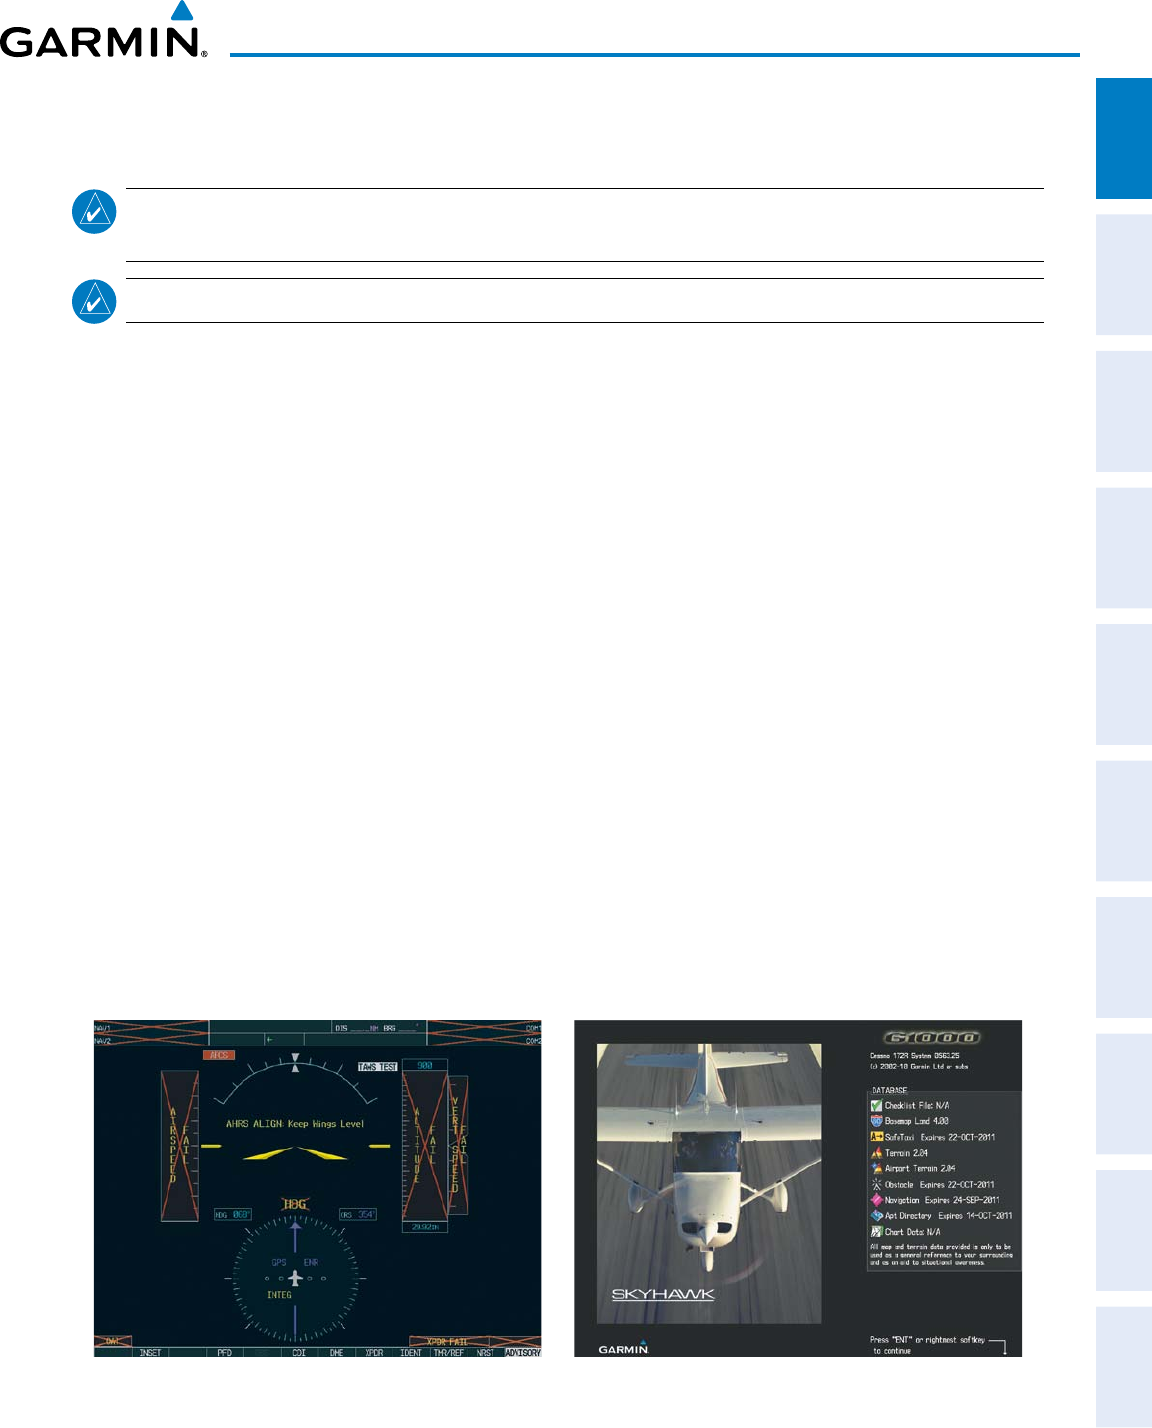This screenshot has width=1152, height=1428.
Task: Select the highlighted ADVISORY softkey
Action: (523, 1353)
